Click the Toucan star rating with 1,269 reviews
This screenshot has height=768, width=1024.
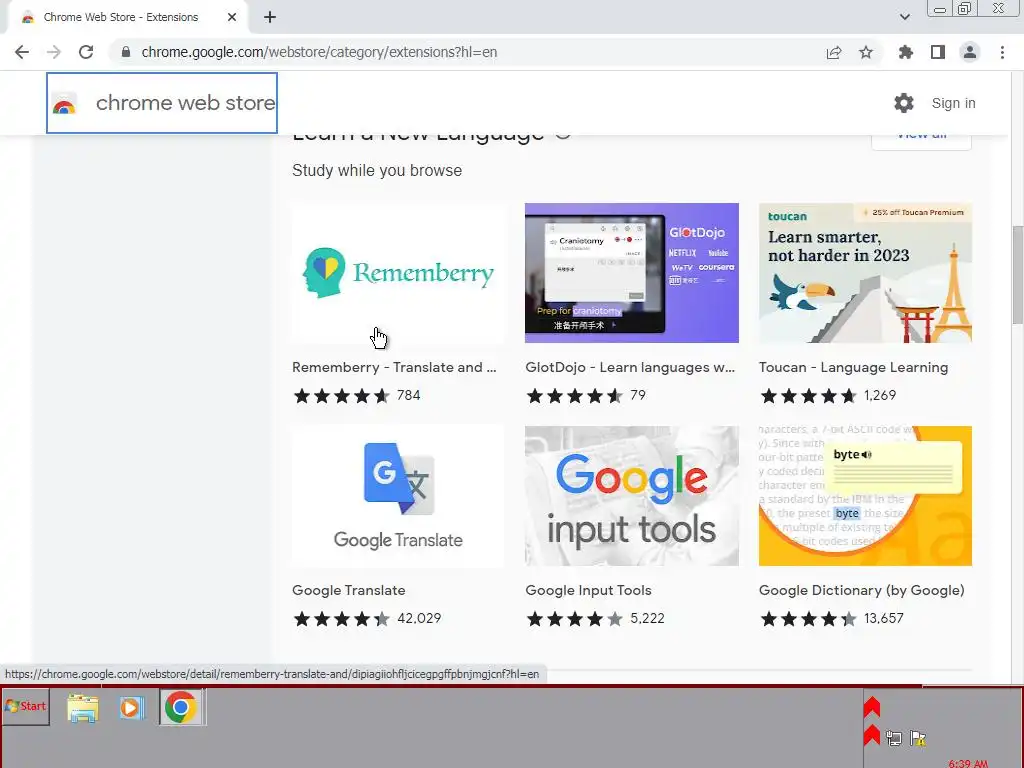[827, 396]
